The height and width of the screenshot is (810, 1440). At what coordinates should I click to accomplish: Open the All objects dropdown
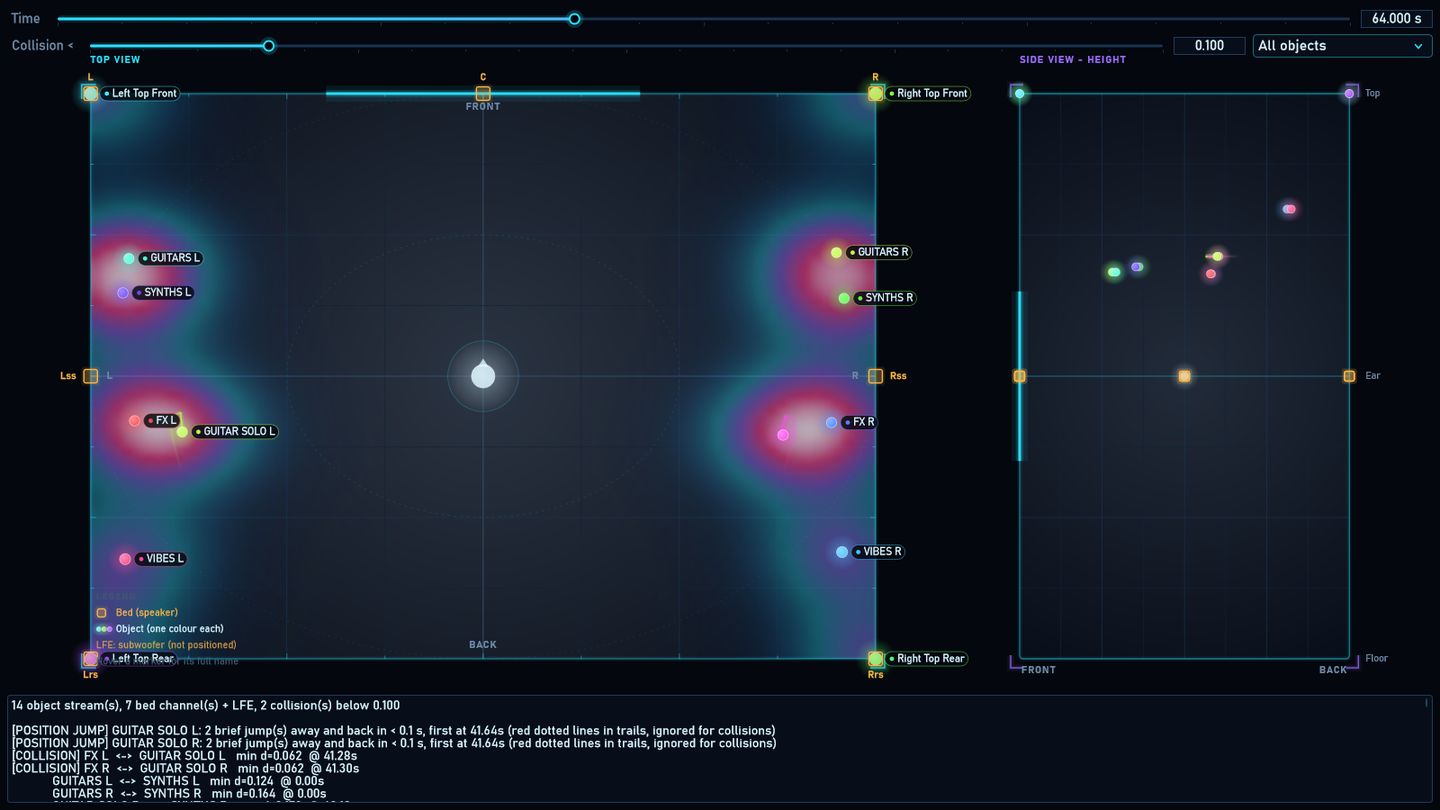(1342, 46)
